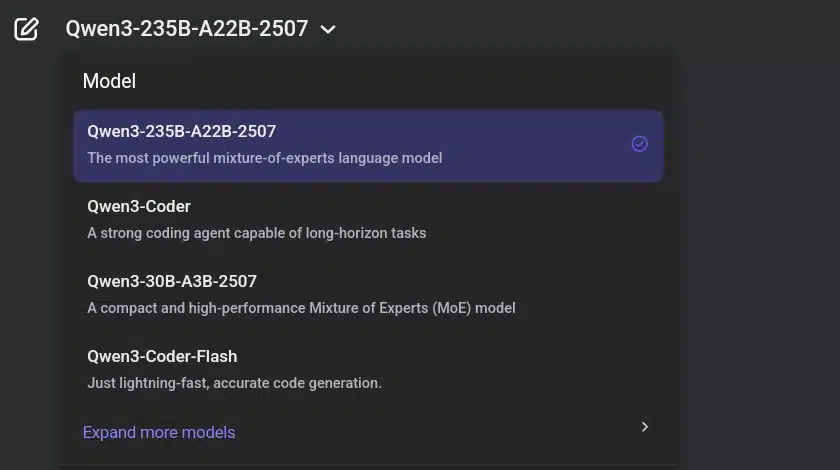Click the bold Qwen3-235B-A22B-2507 title in the highlighted row
Viewport: 840px width, 470px height.
tap(182, 131)
